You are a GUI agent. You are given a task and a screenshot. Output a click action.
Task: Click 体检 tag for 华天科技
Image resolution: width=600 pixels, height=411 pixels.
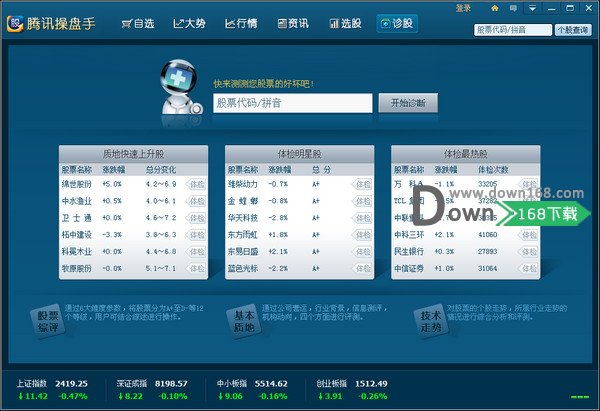tap(362, 218)
